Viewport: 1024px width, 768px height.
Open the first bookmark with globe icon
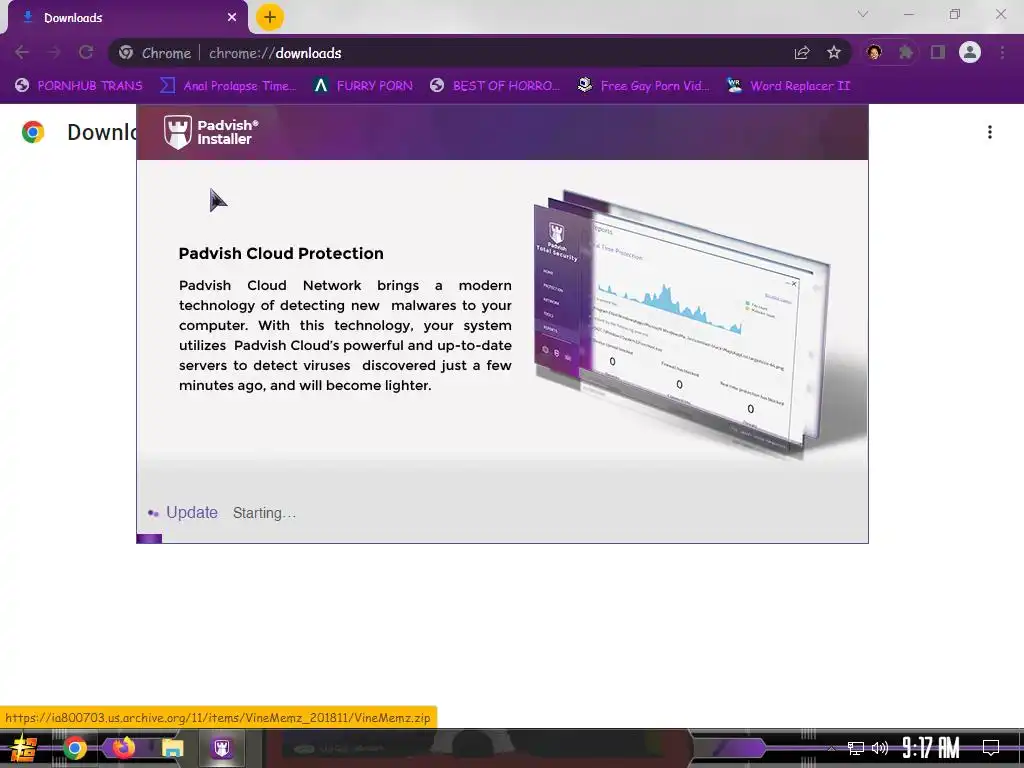pos(78,86)
